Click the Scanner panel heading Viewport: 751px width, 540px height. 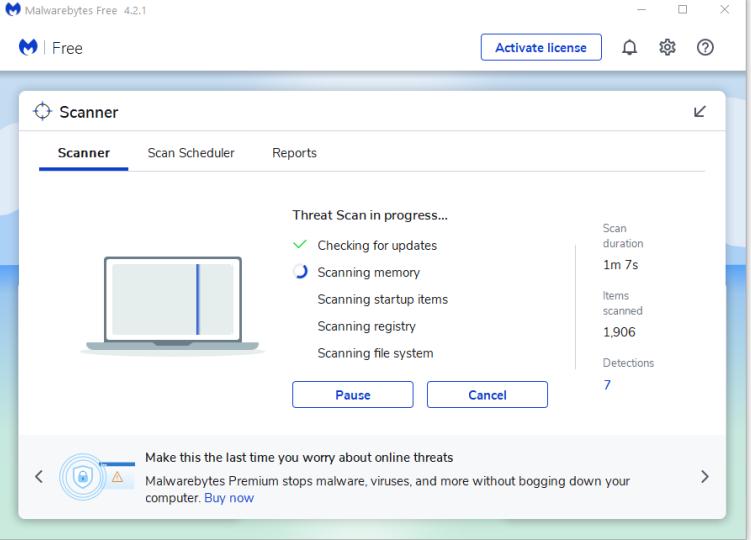pyautogui.click(x=89, y=112)
